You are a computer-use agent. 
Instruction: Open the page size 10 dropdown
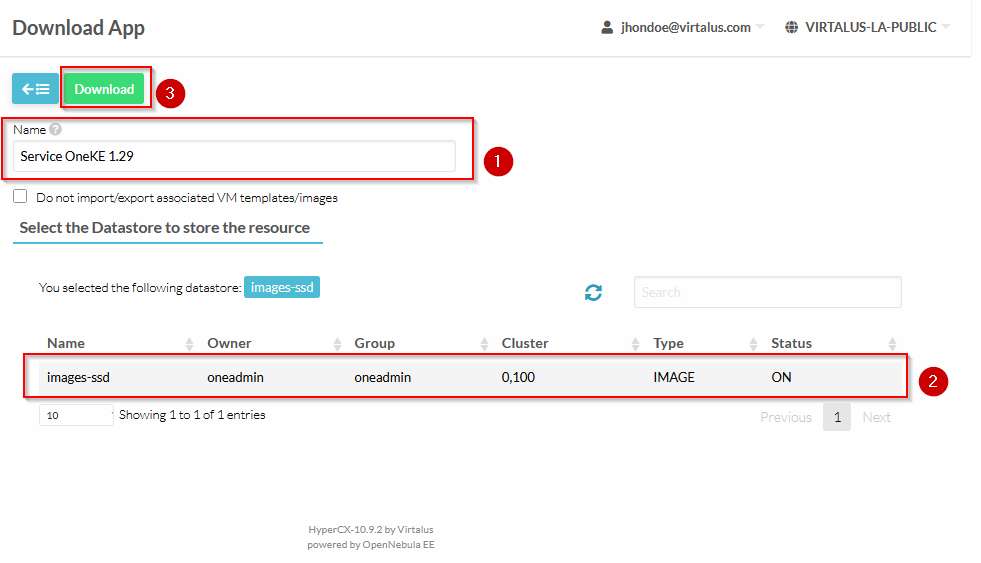tap(76, 415)
